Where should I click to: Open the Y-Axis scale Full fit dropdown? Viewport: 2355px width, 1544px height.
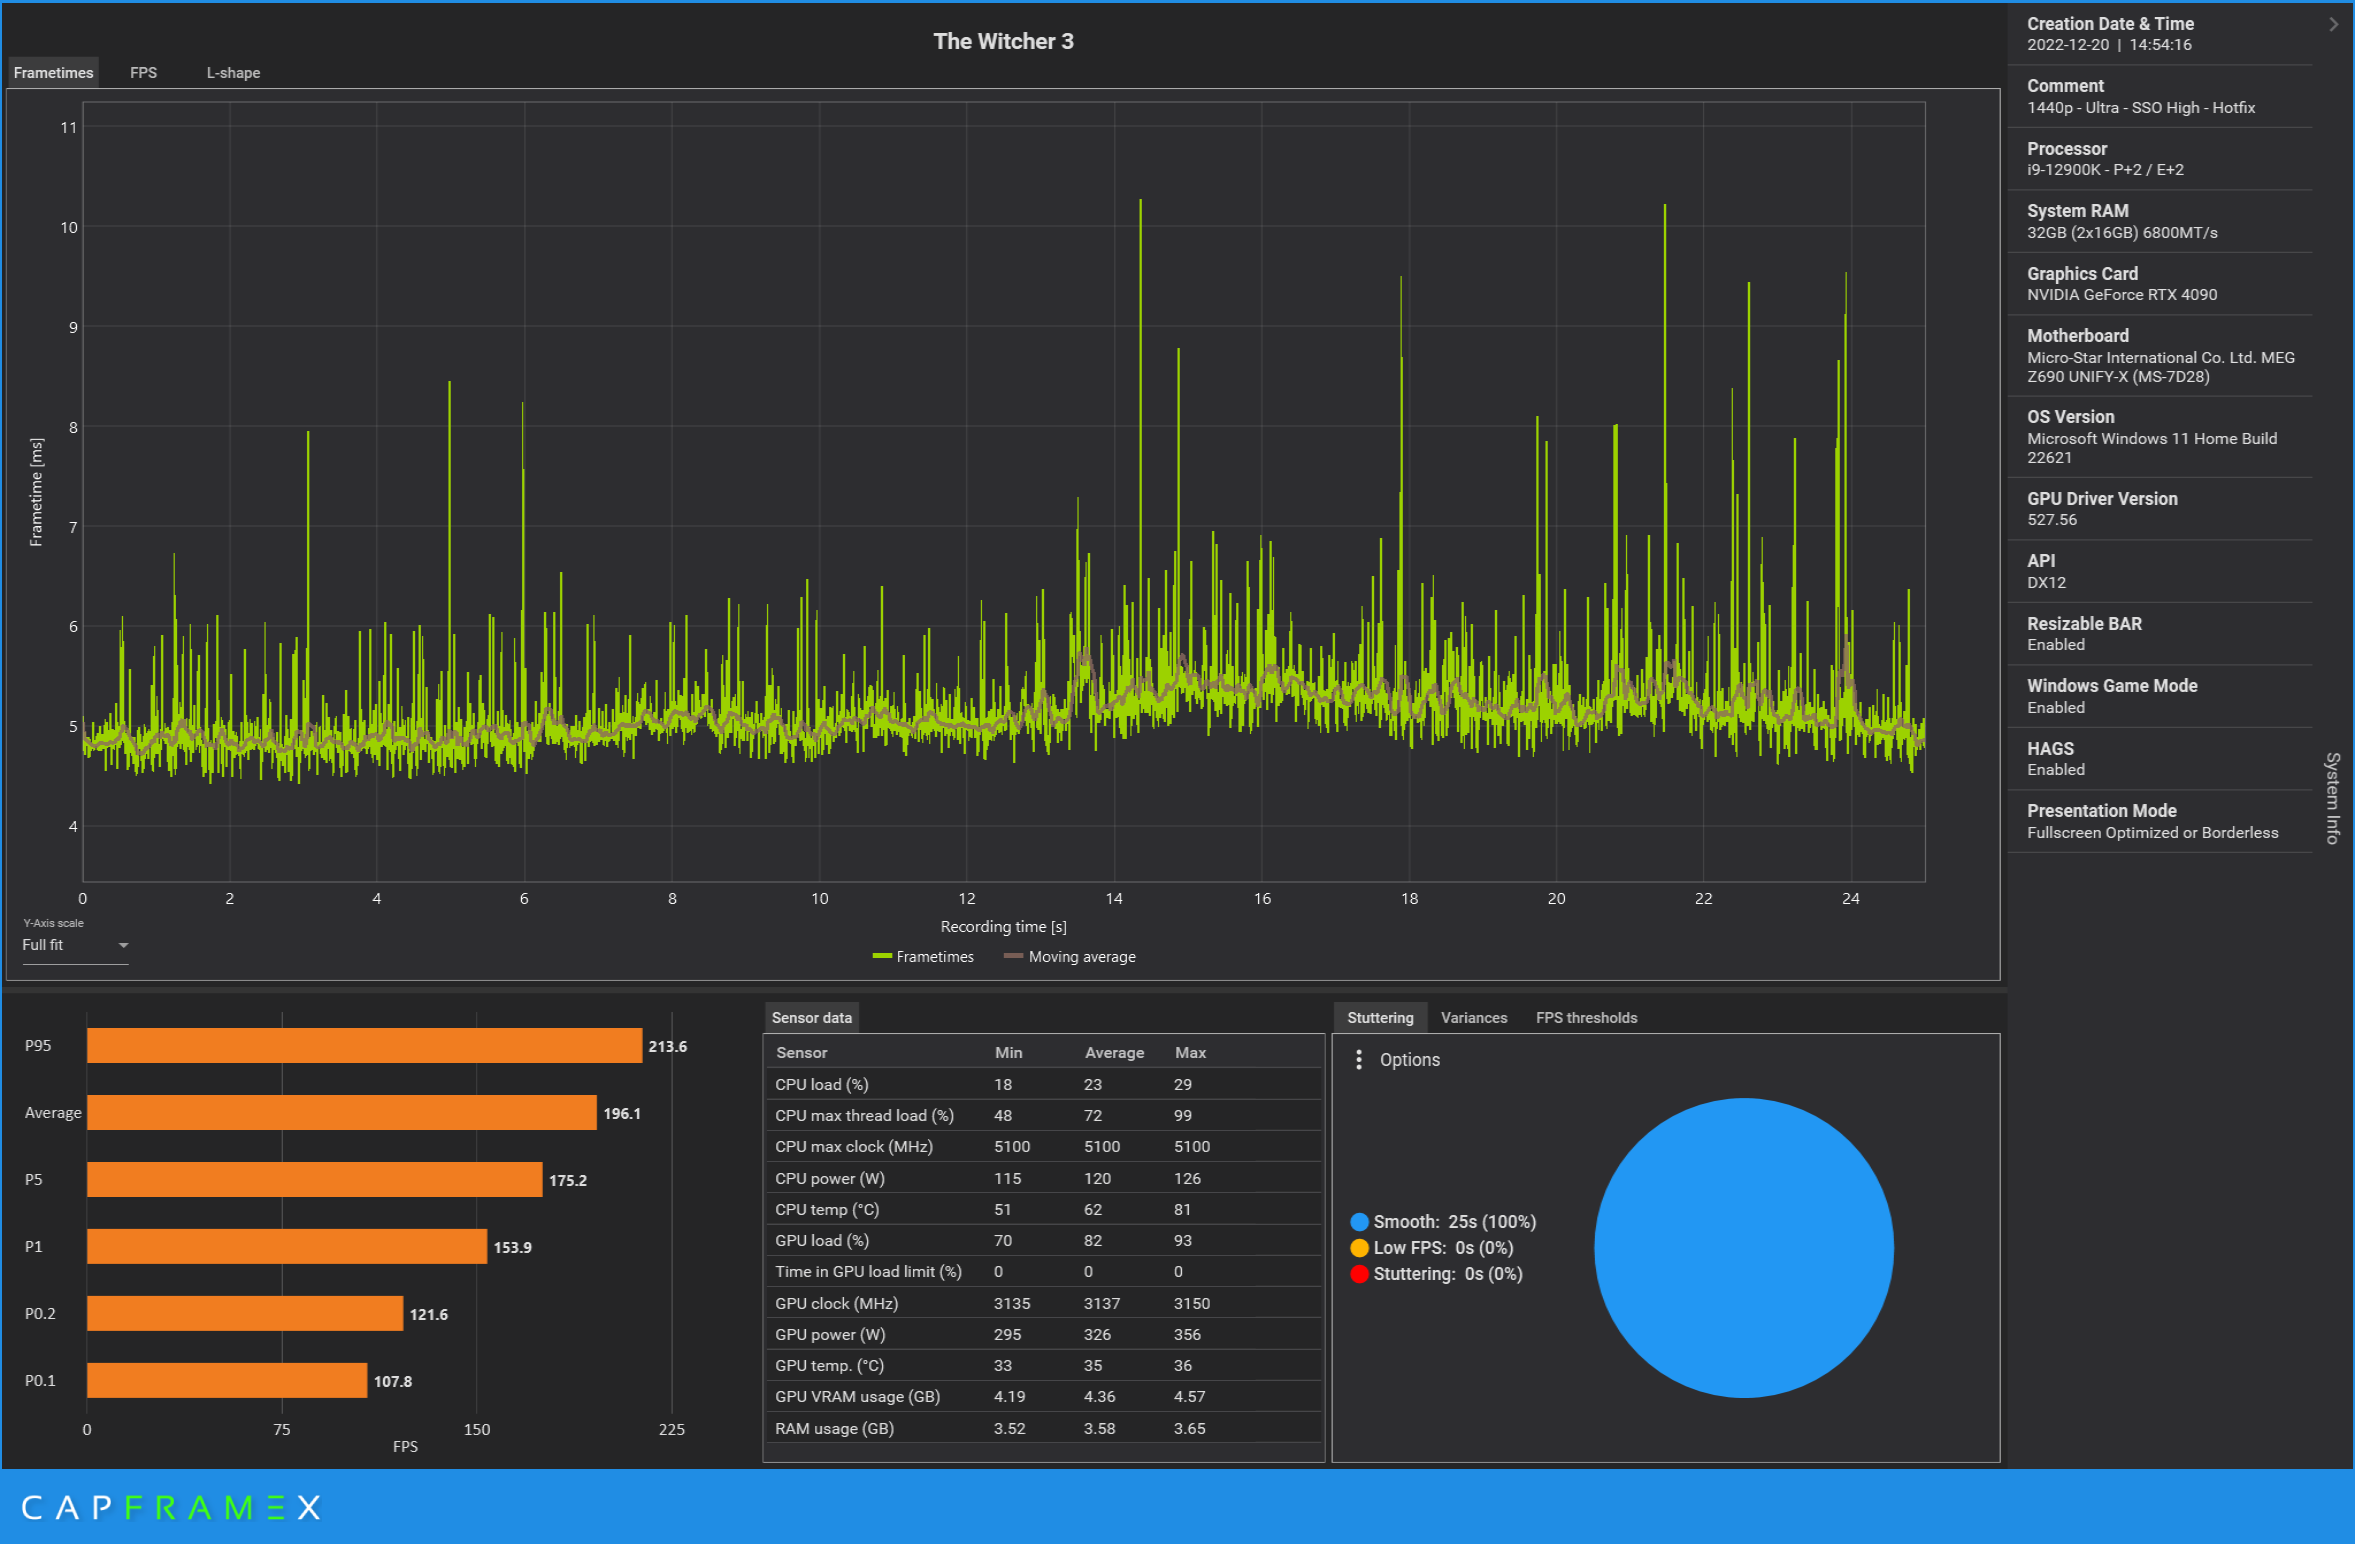click(76, 945)
